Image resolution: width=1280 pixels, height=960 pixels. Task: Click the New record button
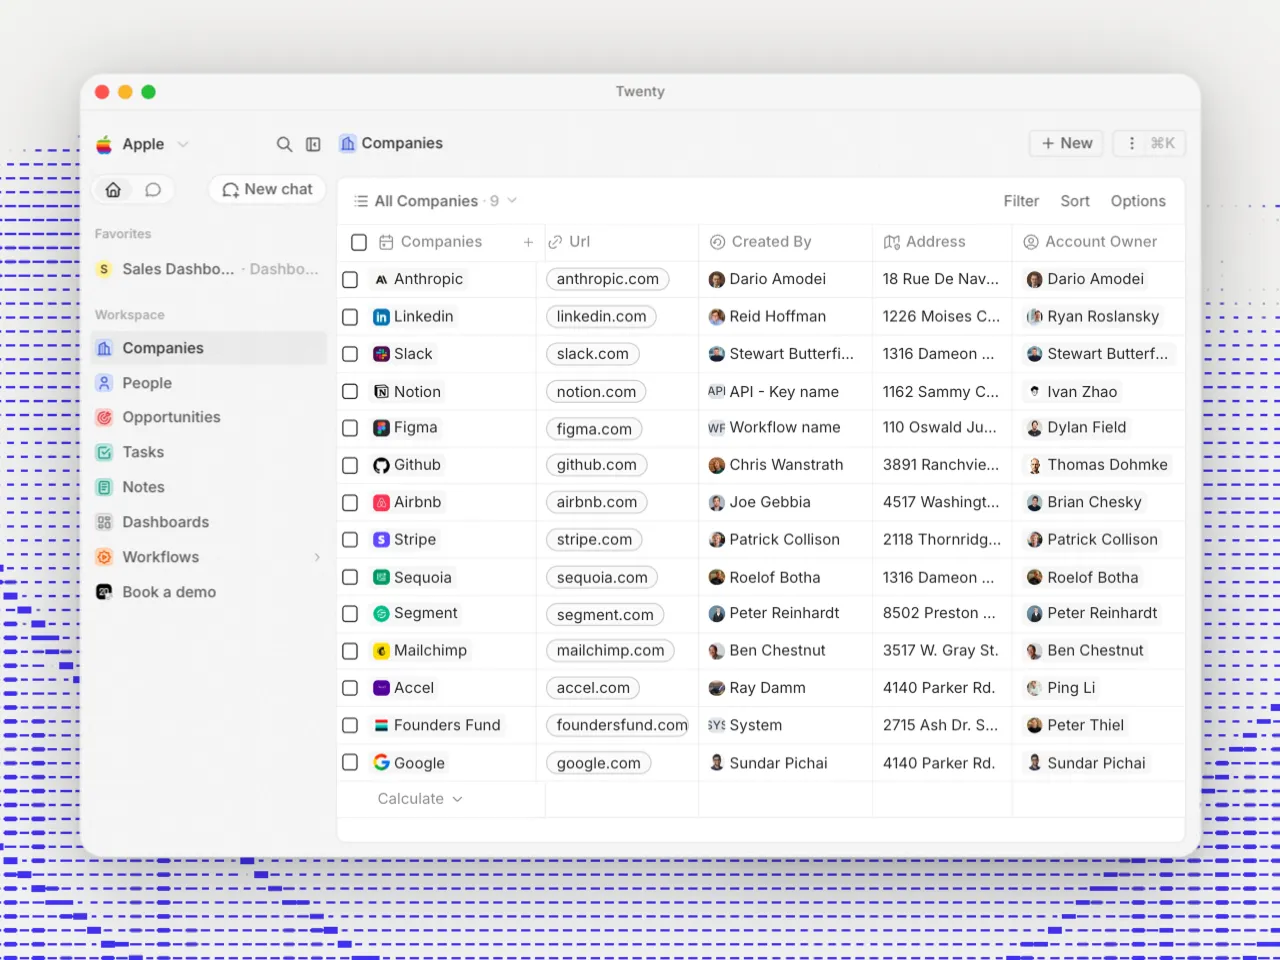coord(1066,143)
